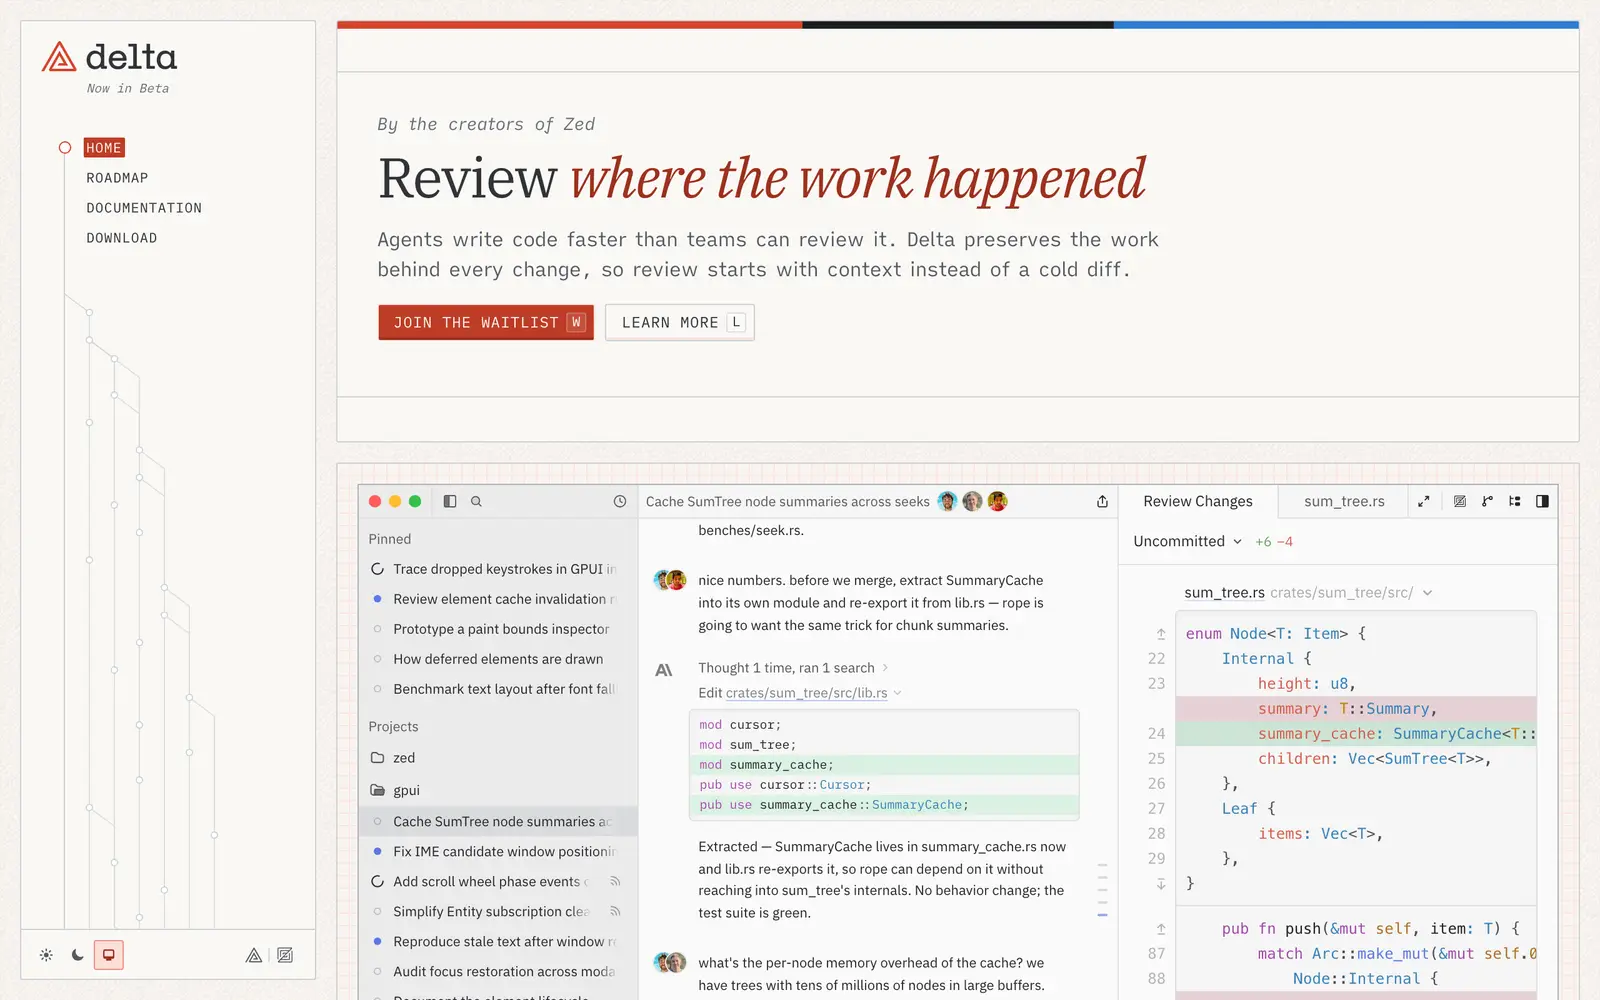Click the Pinned section header
1600x1000 pixels.
click(390, 539)
